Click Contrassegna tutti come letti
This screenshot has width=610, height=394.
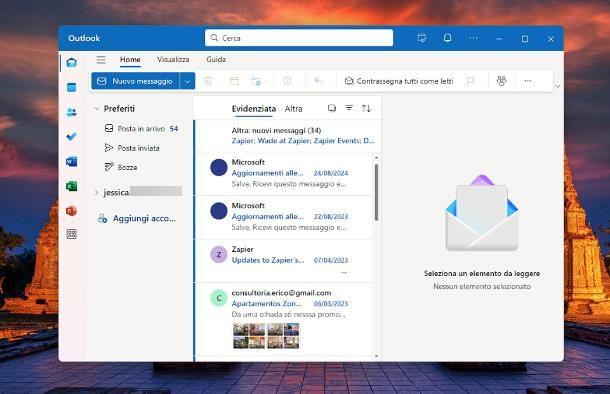[399, 81]
